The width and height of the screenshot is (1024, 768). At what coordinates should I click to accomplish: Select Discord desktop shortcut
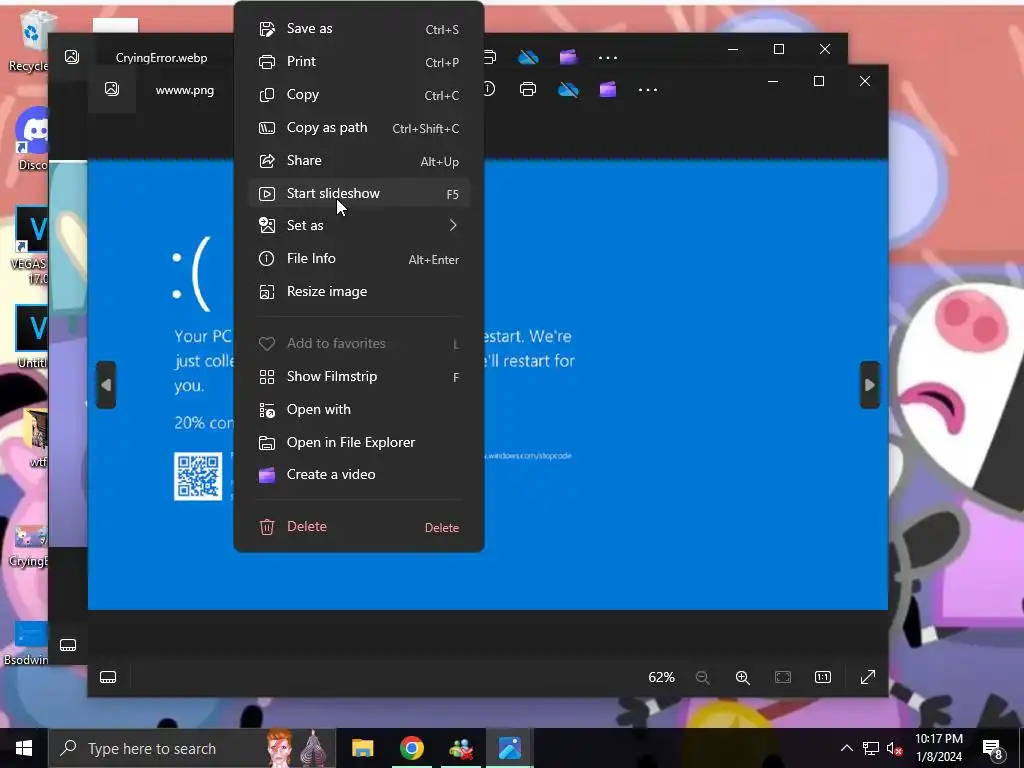(x=33, y=138)
